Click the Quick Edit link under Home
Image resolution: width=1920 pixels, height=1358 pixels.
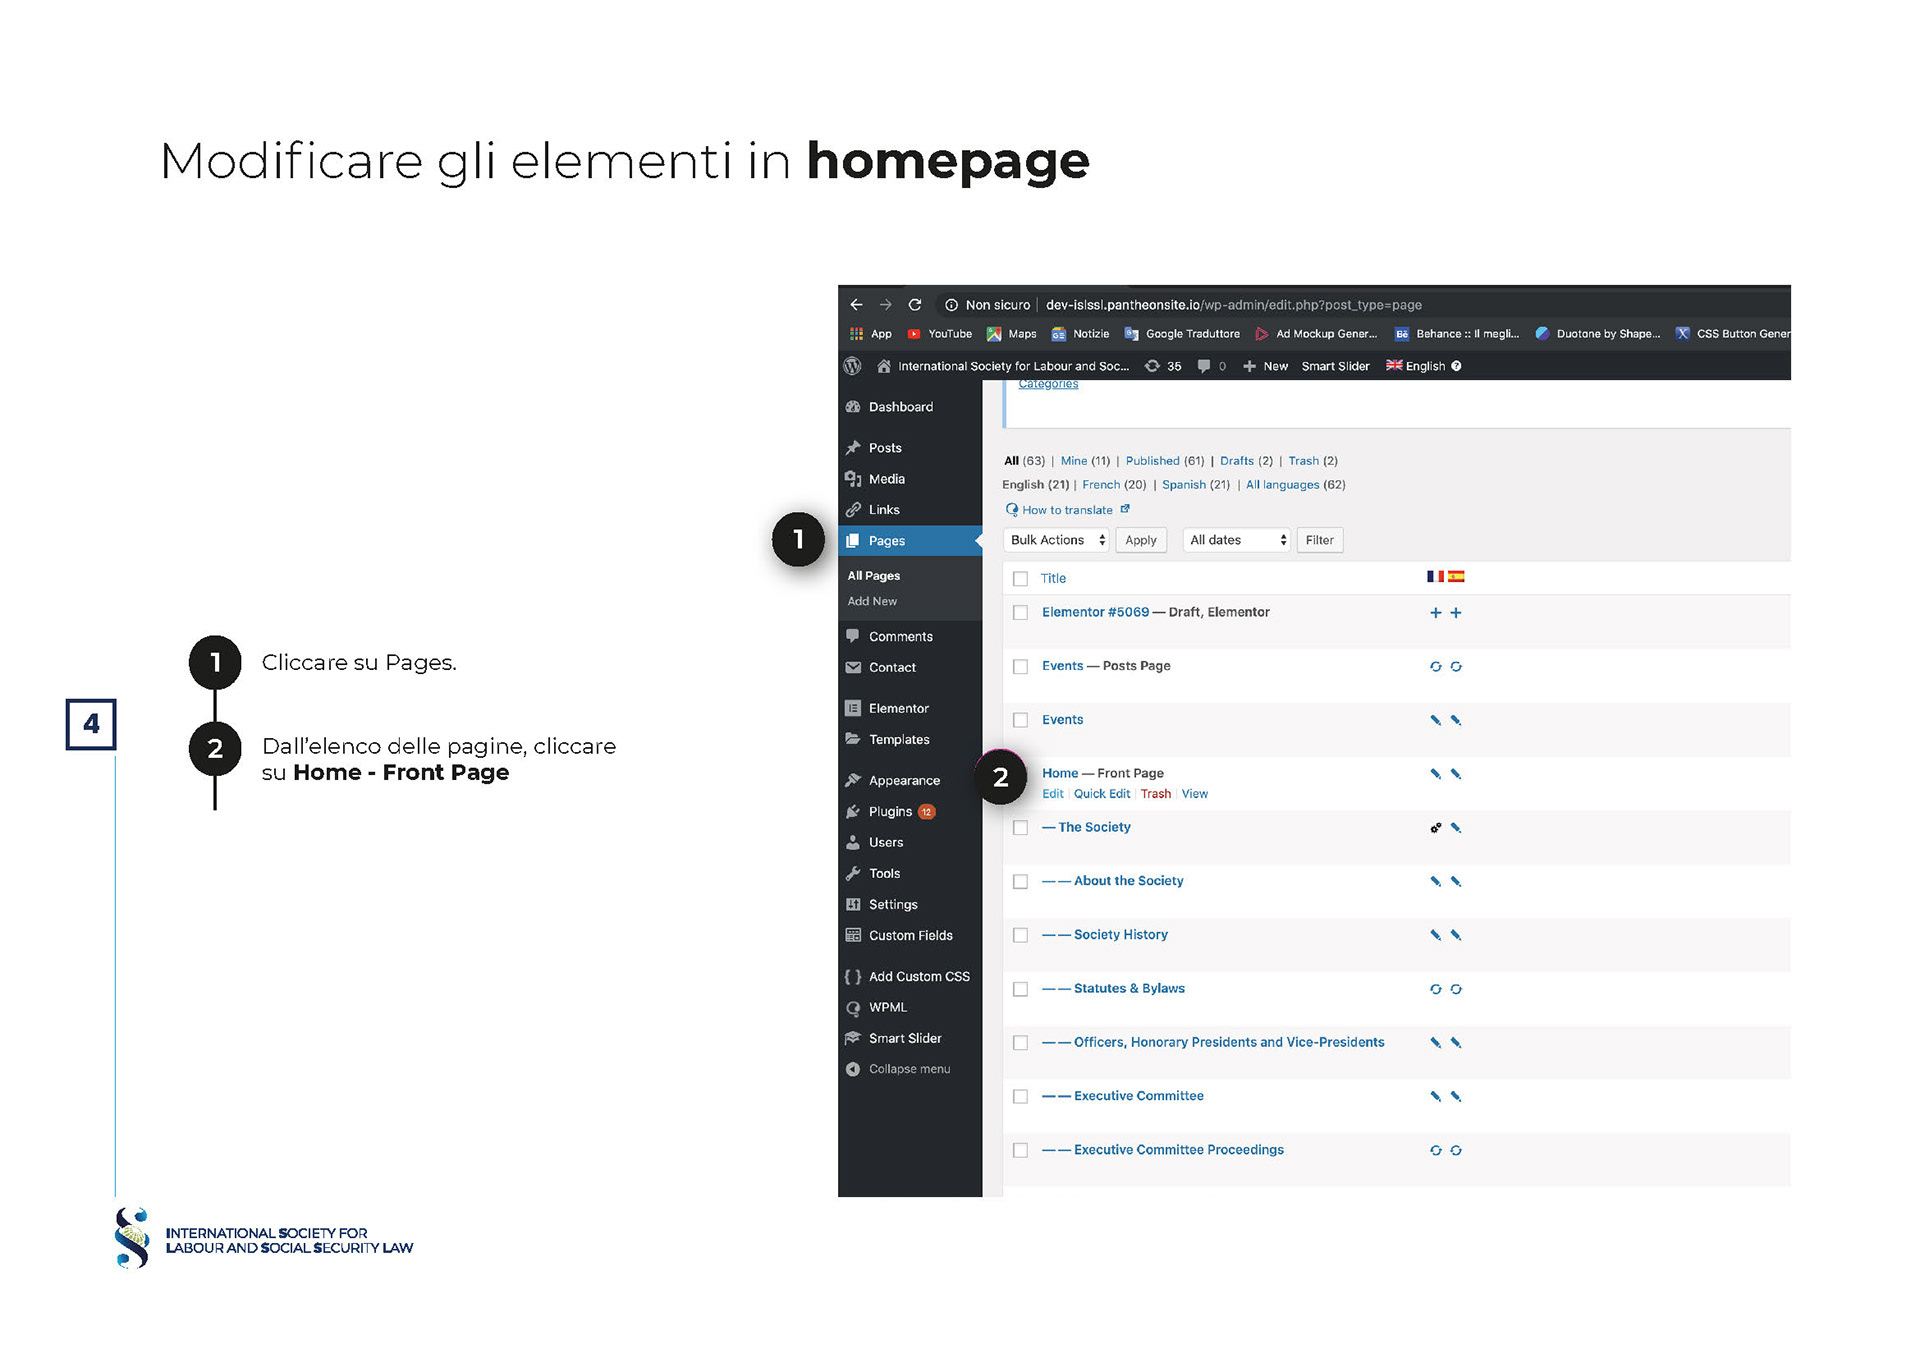pyautogui.click(x=1101, y=794)
